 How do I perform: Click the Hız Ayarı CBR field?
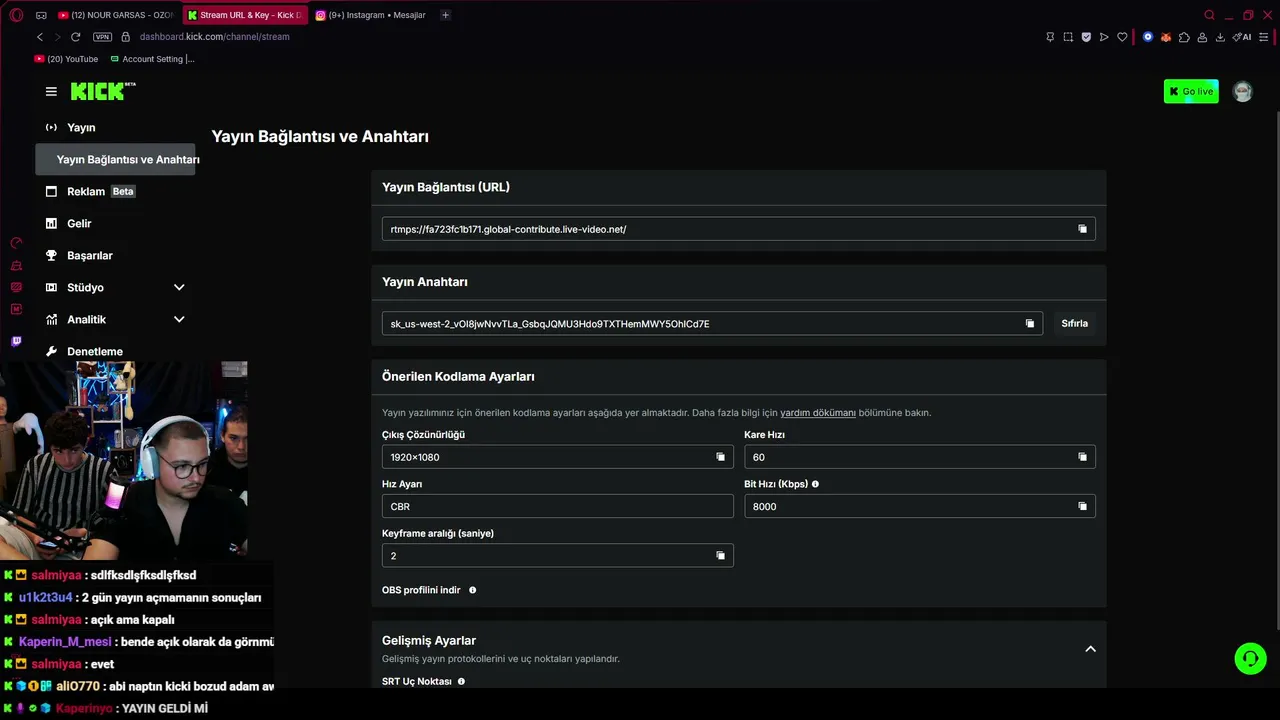coord(557,506)
